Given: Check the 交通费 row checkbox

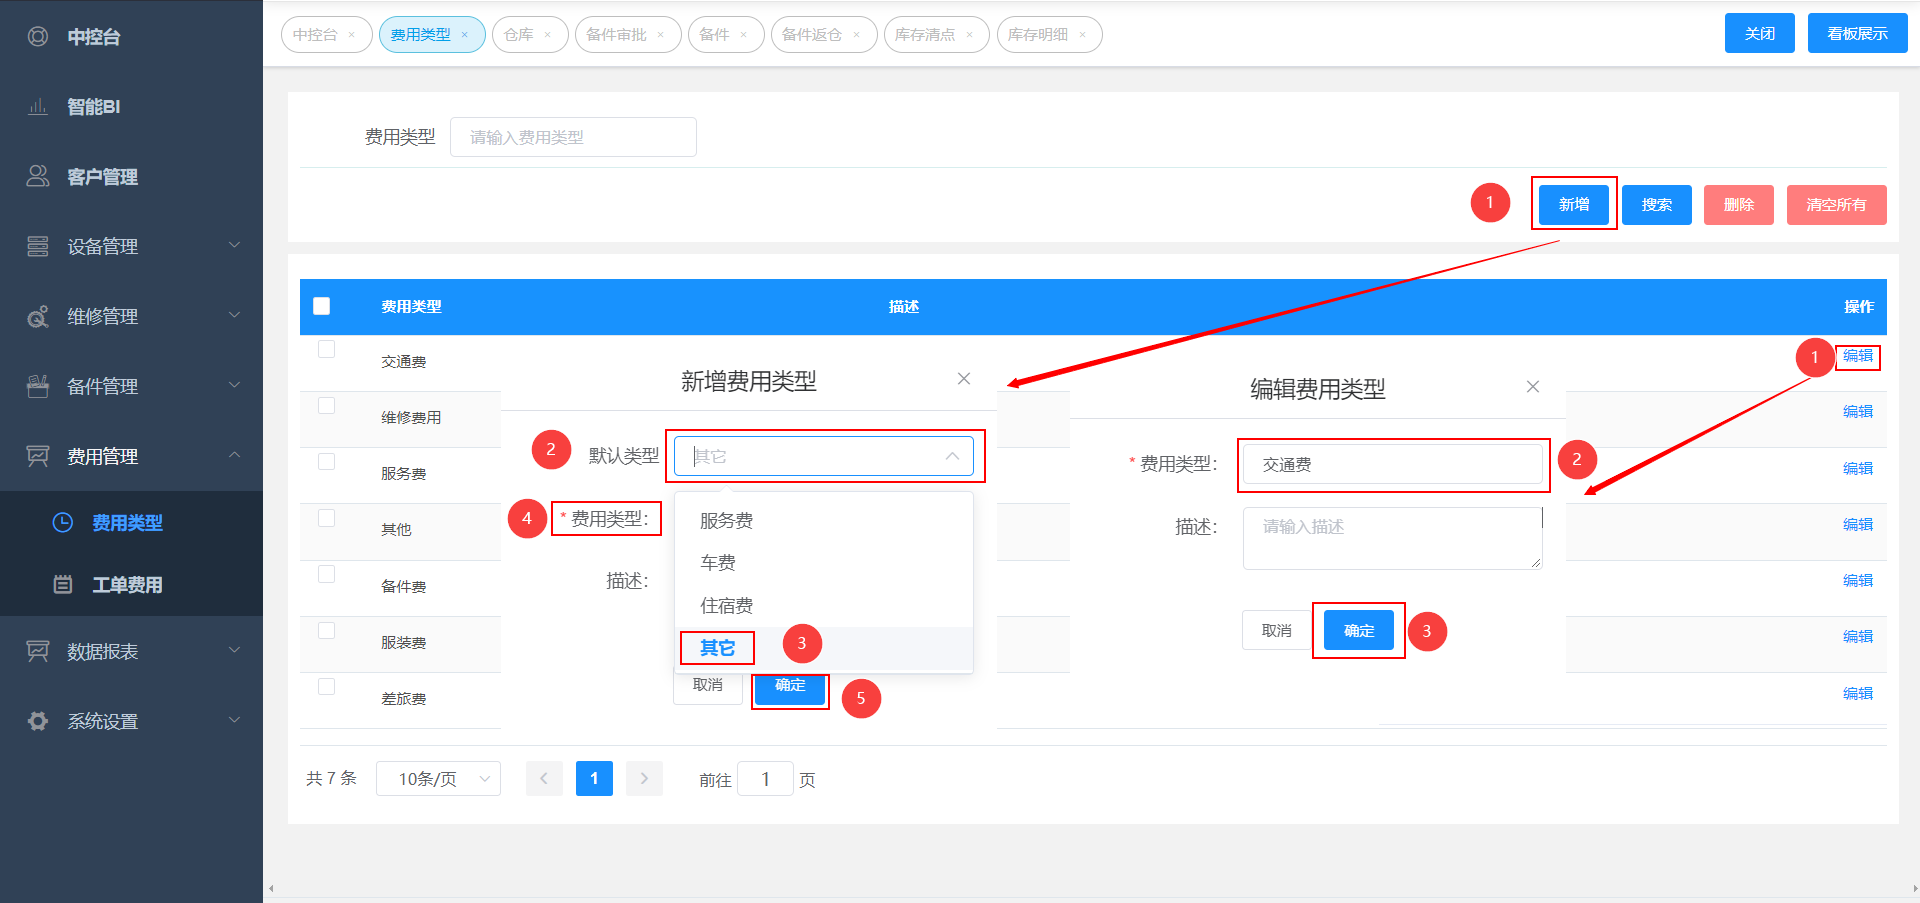Looking at the screenshot, I should pos(326,349).
